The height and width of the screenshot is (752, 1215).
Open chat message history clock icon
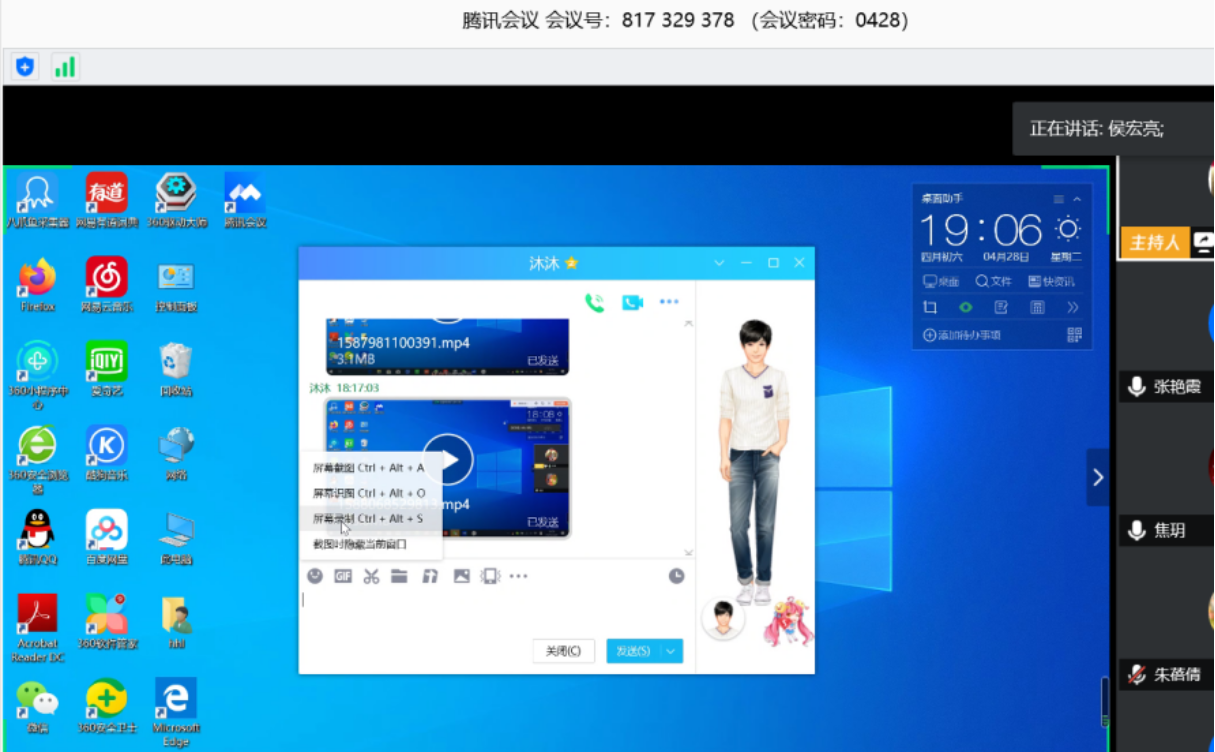[x=677, y=577]
